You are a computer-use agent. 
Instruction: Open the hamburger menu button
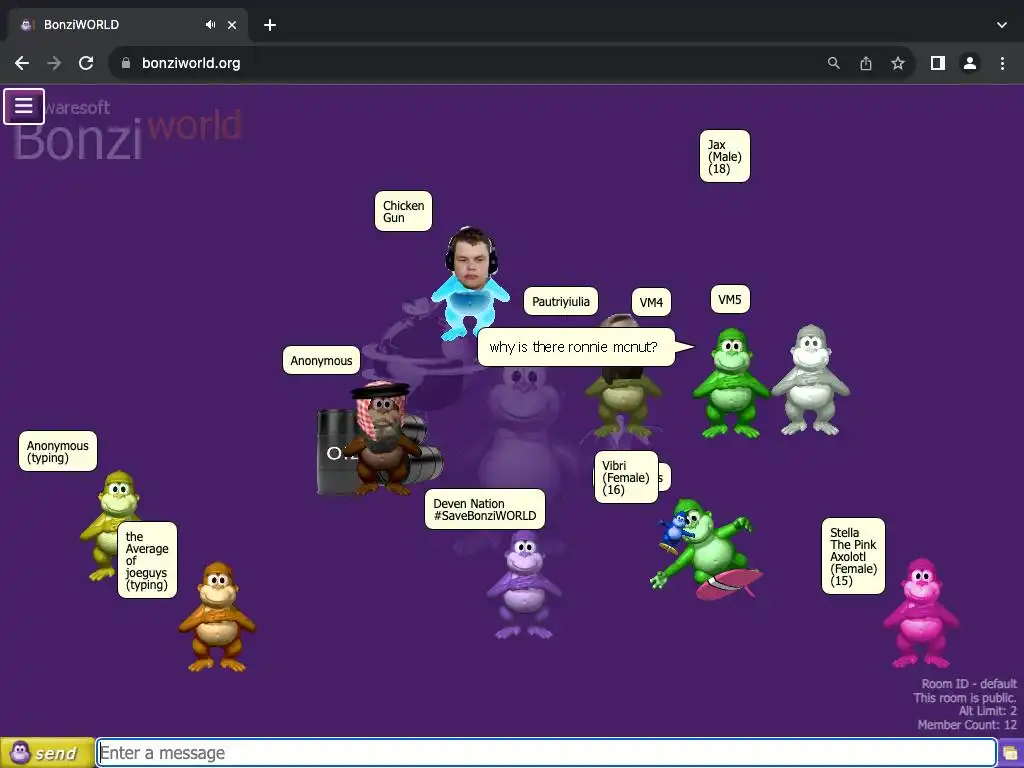(x=24, y=106)
